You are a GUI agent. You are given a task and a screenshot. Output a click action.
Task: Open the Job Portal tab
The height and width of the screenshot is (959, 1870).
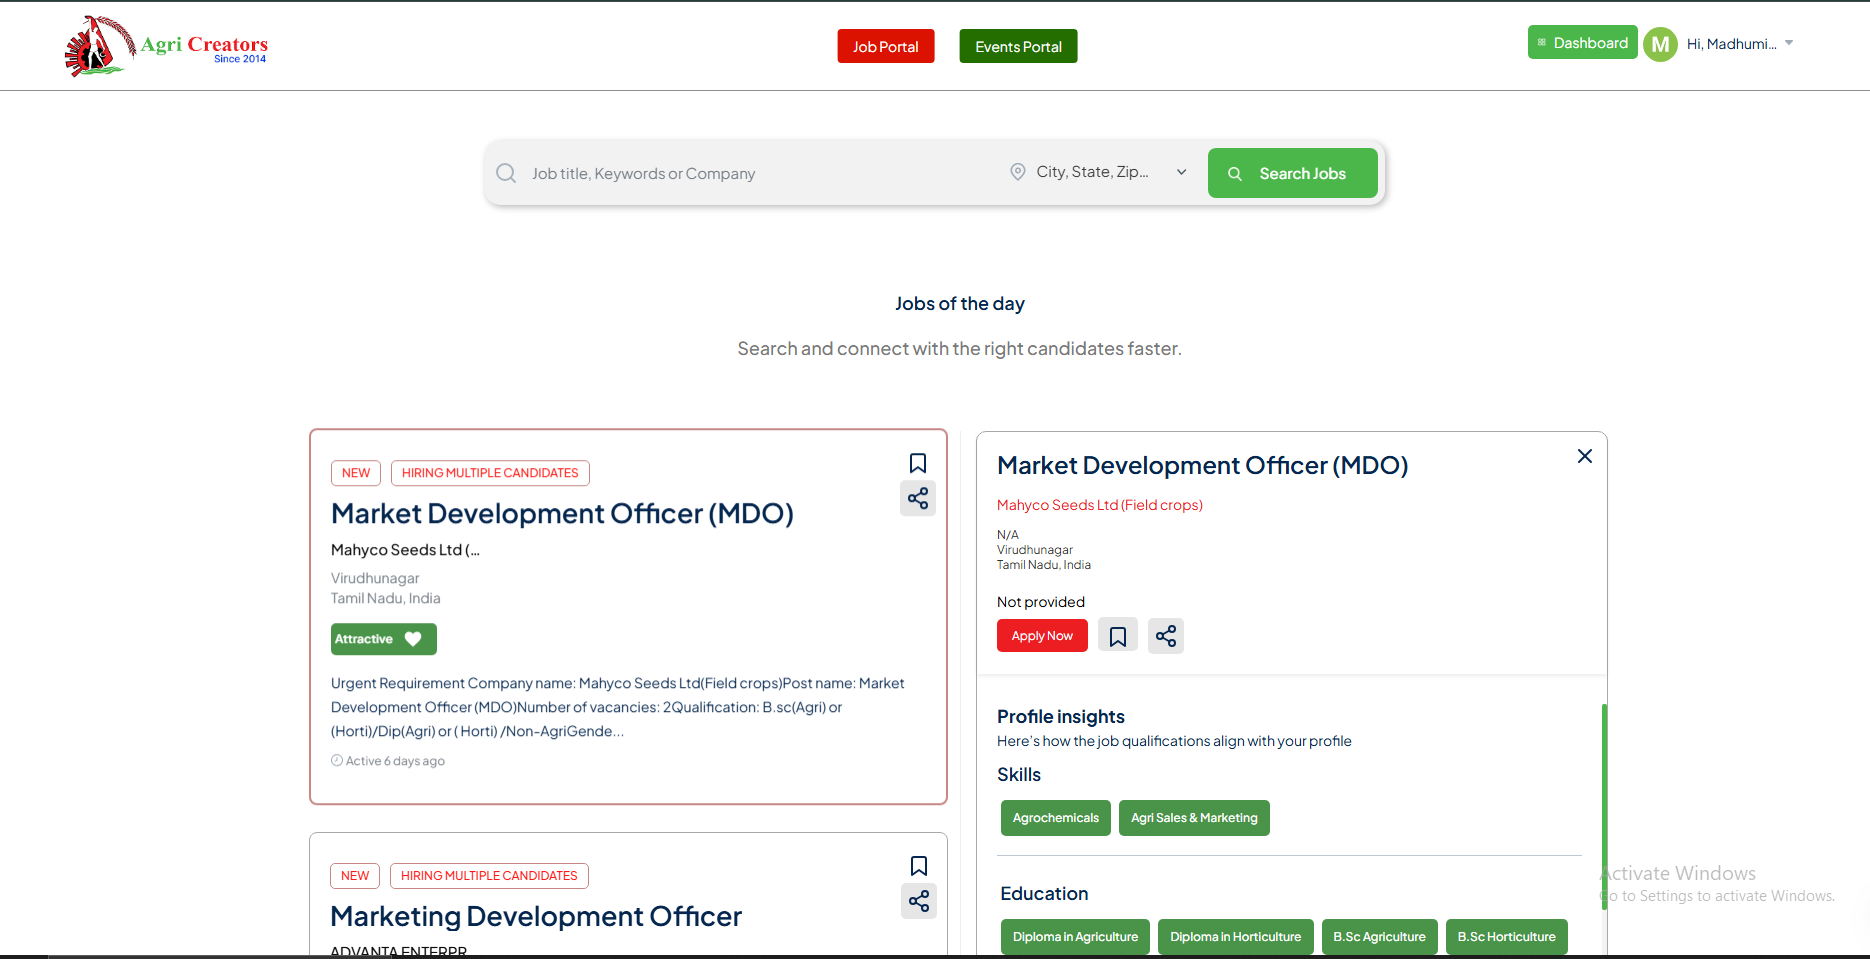(x=885, y=46)
